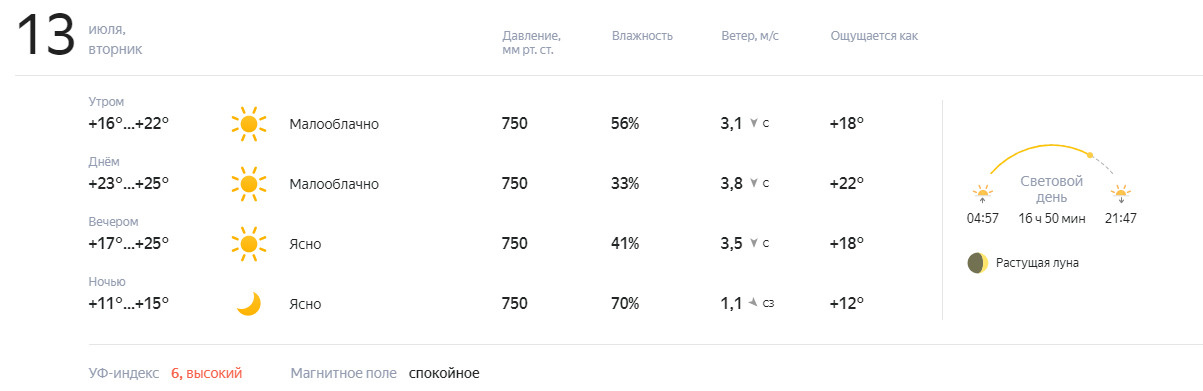The height and width of the screenshot is (391, 1203).
Task: Click the Ветер, м/с column header
Action: (x=750, y=36)
